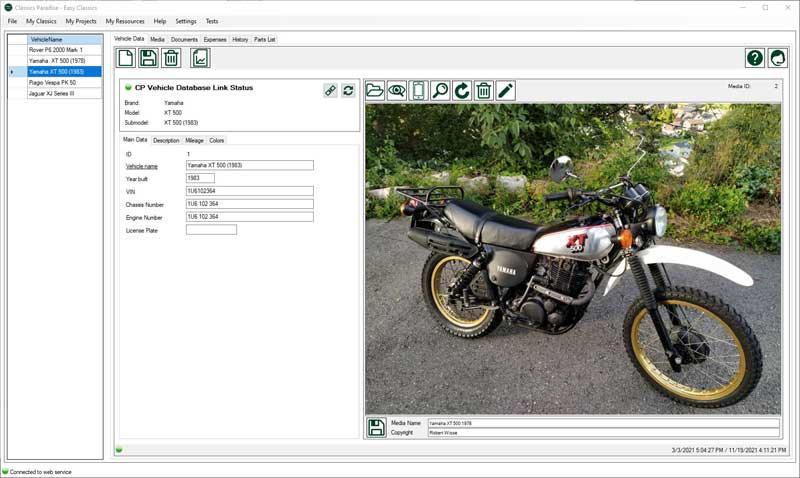Save vehicle data with the floppy disk icon

pyautogui.click(x=148, y=58)
